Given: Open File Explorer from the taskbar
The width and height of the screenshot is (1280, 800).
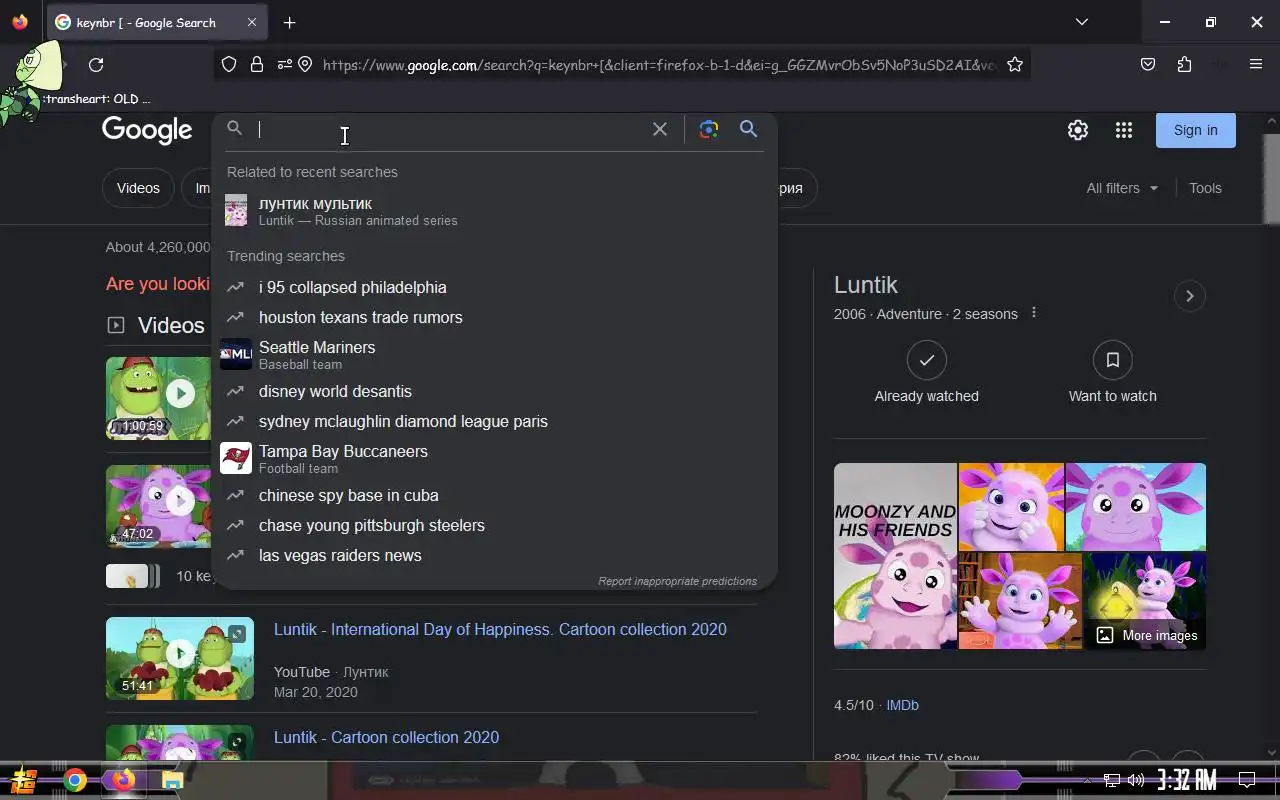Looking at the screenshot, I should click(x=172, y=781).
